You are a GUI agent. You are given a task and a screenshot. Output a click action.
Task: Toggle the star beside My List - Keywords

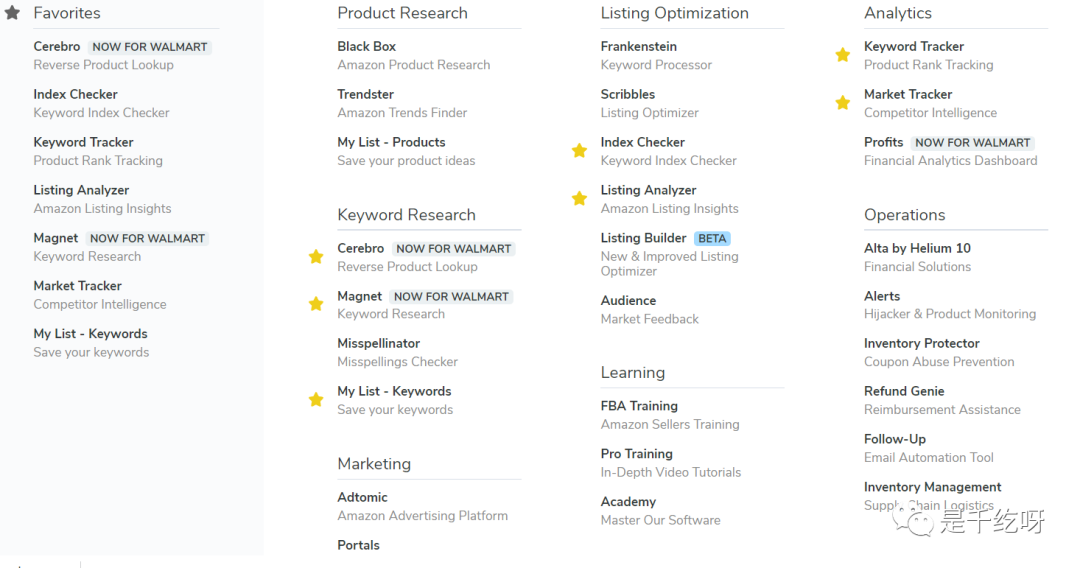(x=316, y=400)
